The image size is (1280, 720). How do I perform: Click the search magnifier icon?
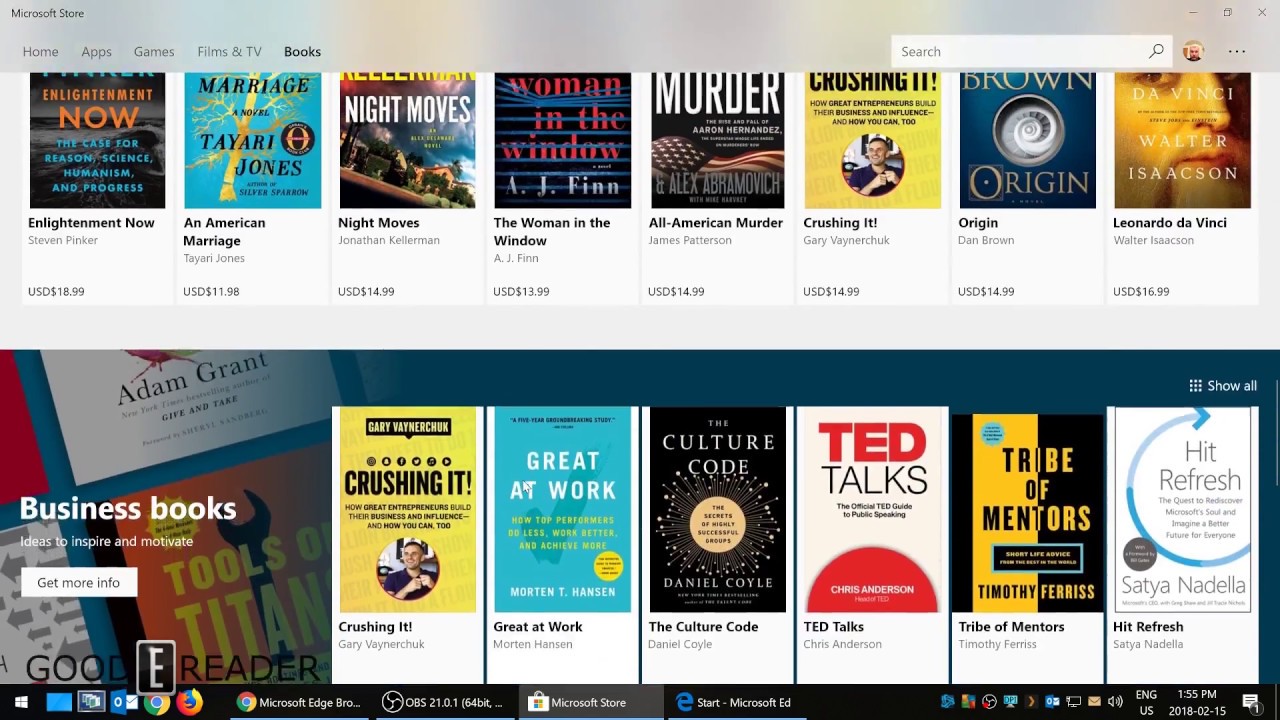1156,51
